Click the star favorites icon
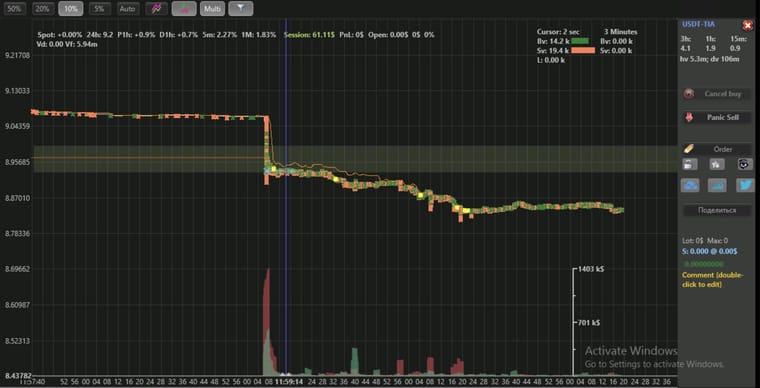Image resolution: width=760 pixels, height=388 pixels. click(717, 164)
